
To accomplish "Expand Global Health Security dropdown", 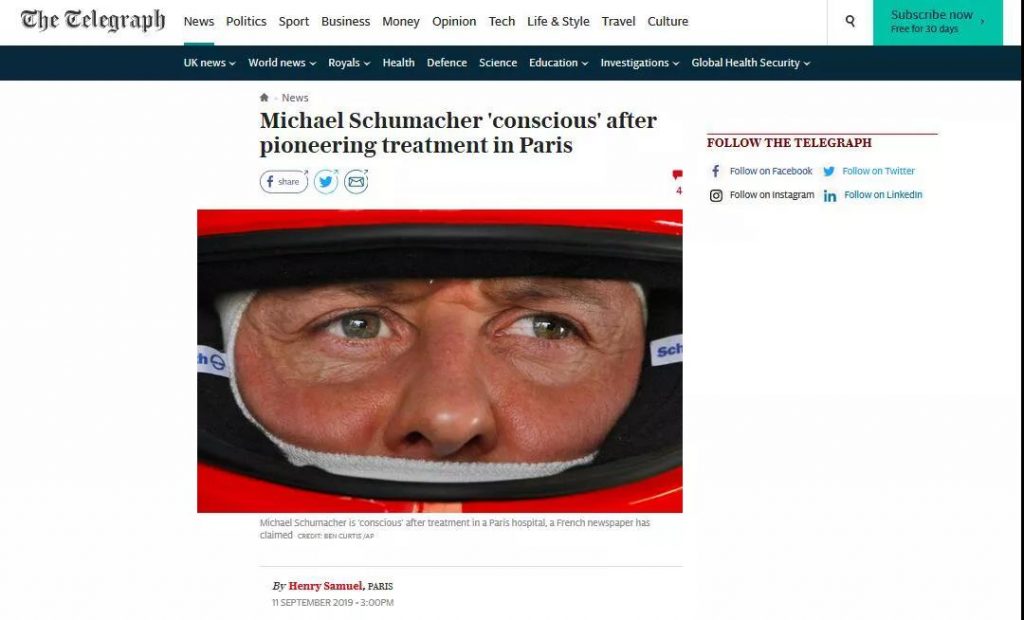I will (750, 63).
